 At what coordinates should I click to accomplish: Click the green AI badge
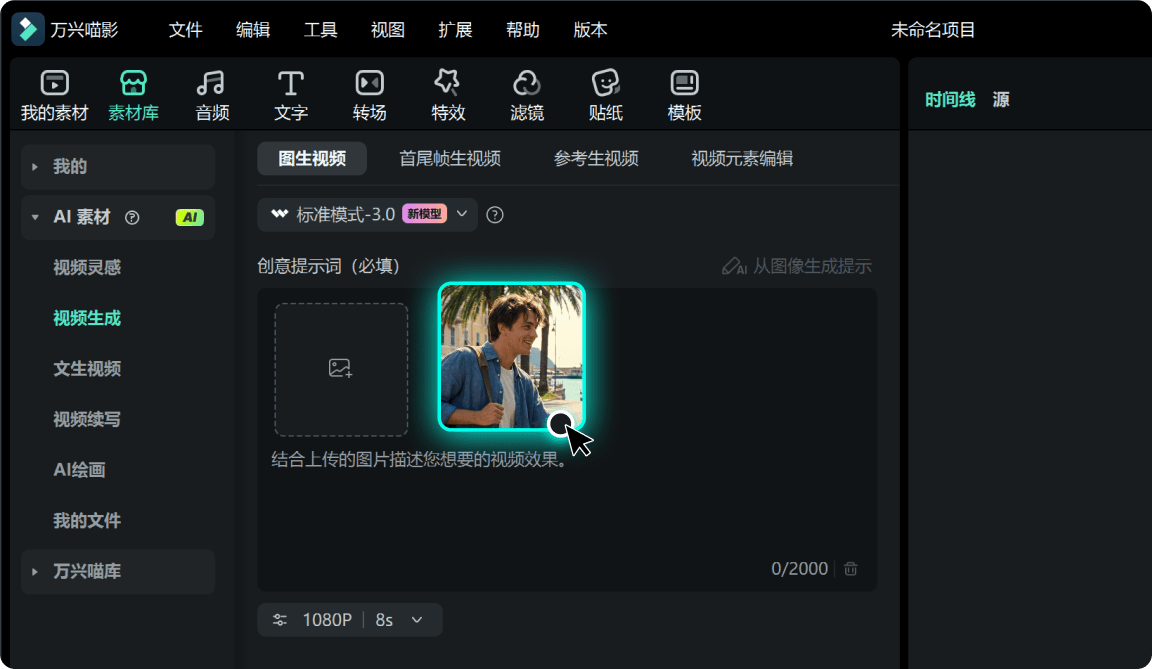[x=190, y=217]
